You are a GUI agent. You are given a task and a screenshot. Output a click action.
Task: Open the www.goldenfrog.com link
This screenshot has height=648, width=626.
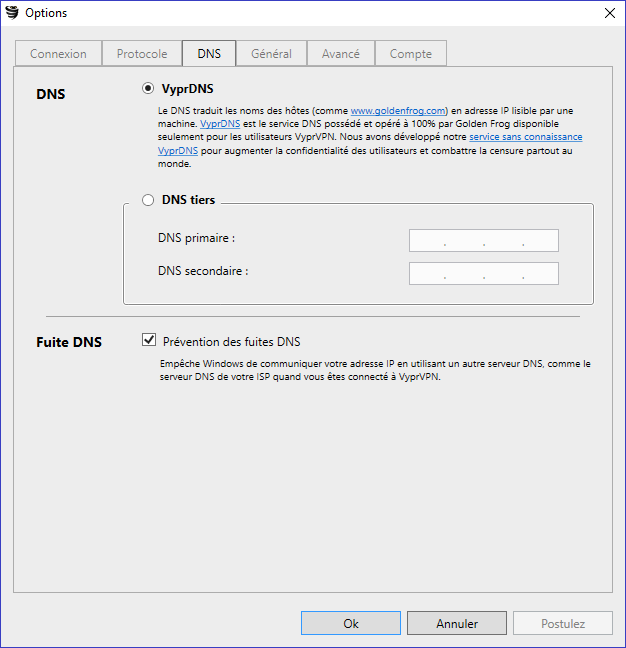coord(398,111)
